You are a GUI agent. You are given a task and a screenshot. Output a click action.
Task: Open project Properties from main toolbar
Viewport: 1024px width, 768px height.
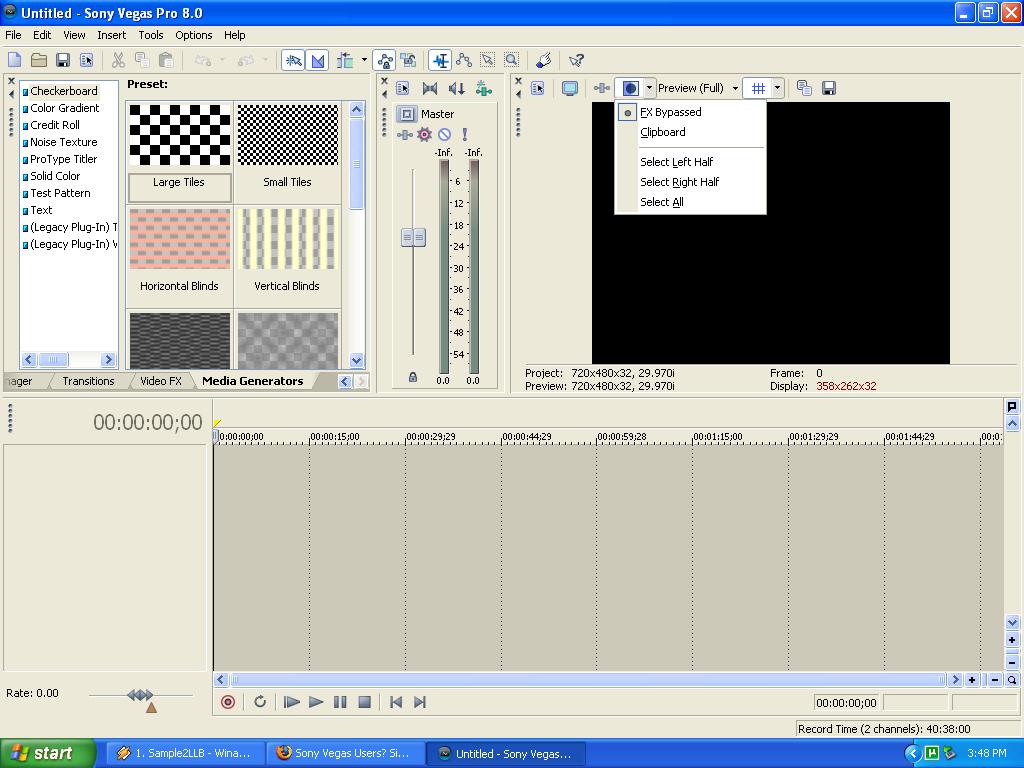click(x=87, y=61)
